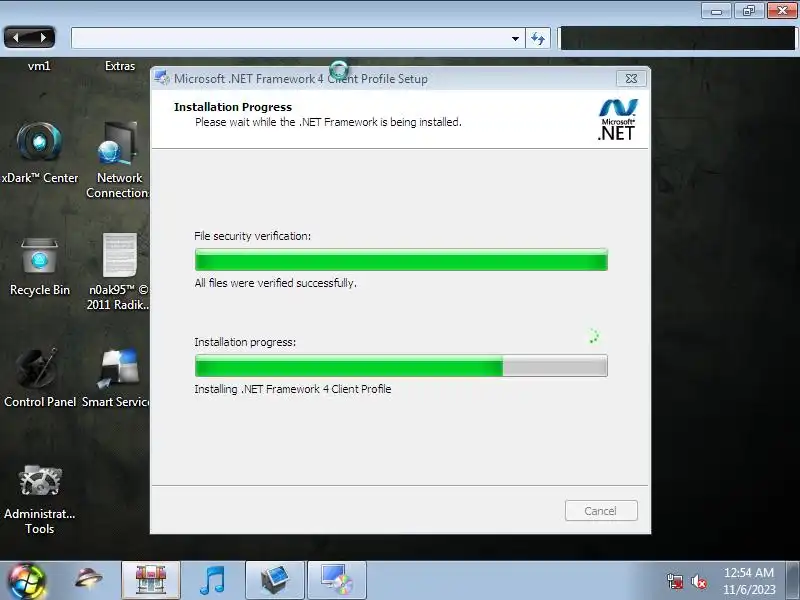Screen dimensions: 800x600
Task: Launch the music note taskbar app
Action: click(212, 581)
